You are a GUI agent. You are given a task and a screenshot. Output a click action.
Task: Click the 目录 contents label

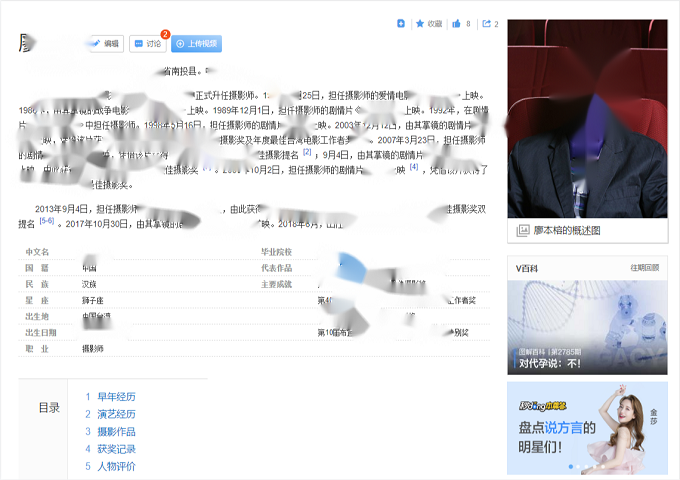[x=49, y=408]
